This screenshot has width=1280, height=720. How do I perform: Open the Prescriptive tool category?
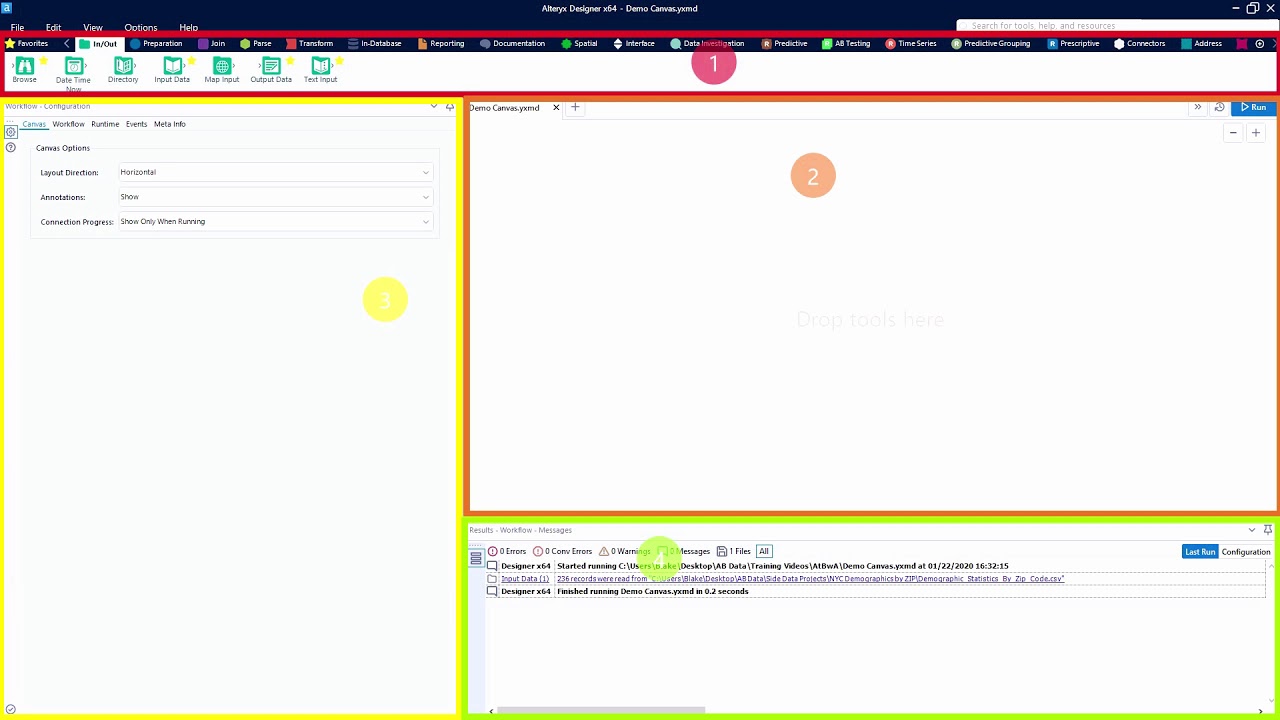[1074, 43]
